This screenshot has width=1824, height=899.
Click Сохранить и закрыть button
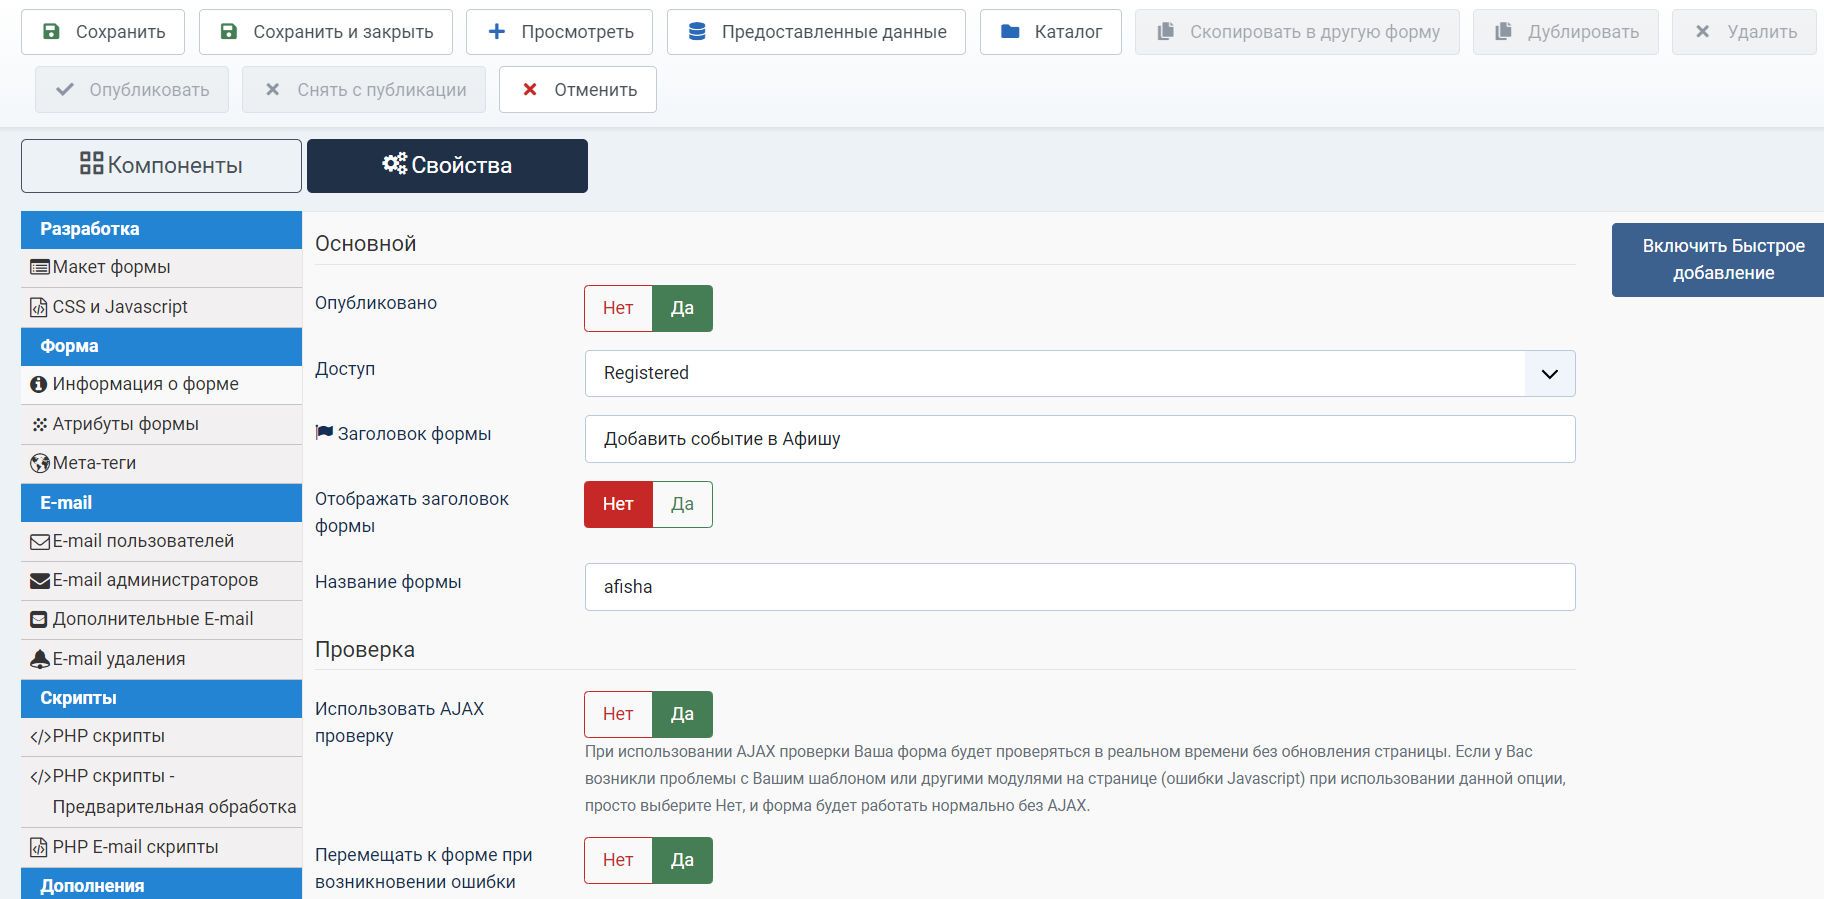[x=325, y=32]
